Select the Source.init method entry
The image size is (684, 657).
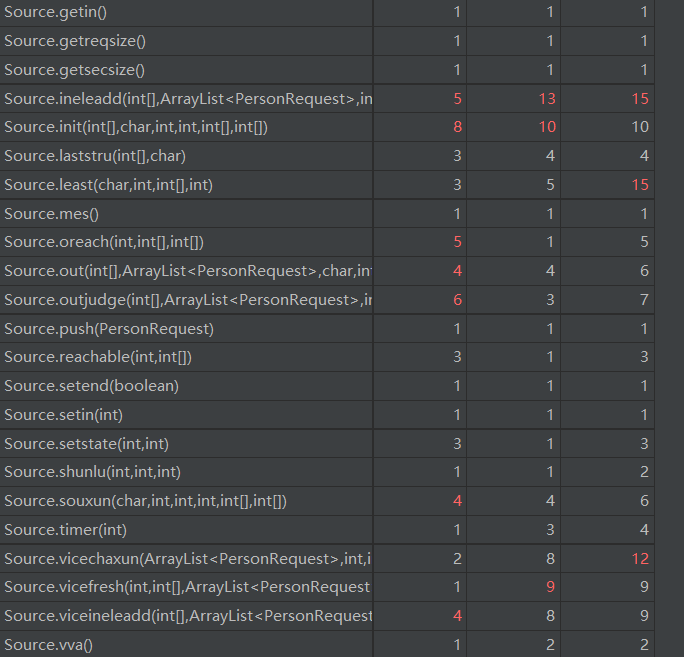136,127
